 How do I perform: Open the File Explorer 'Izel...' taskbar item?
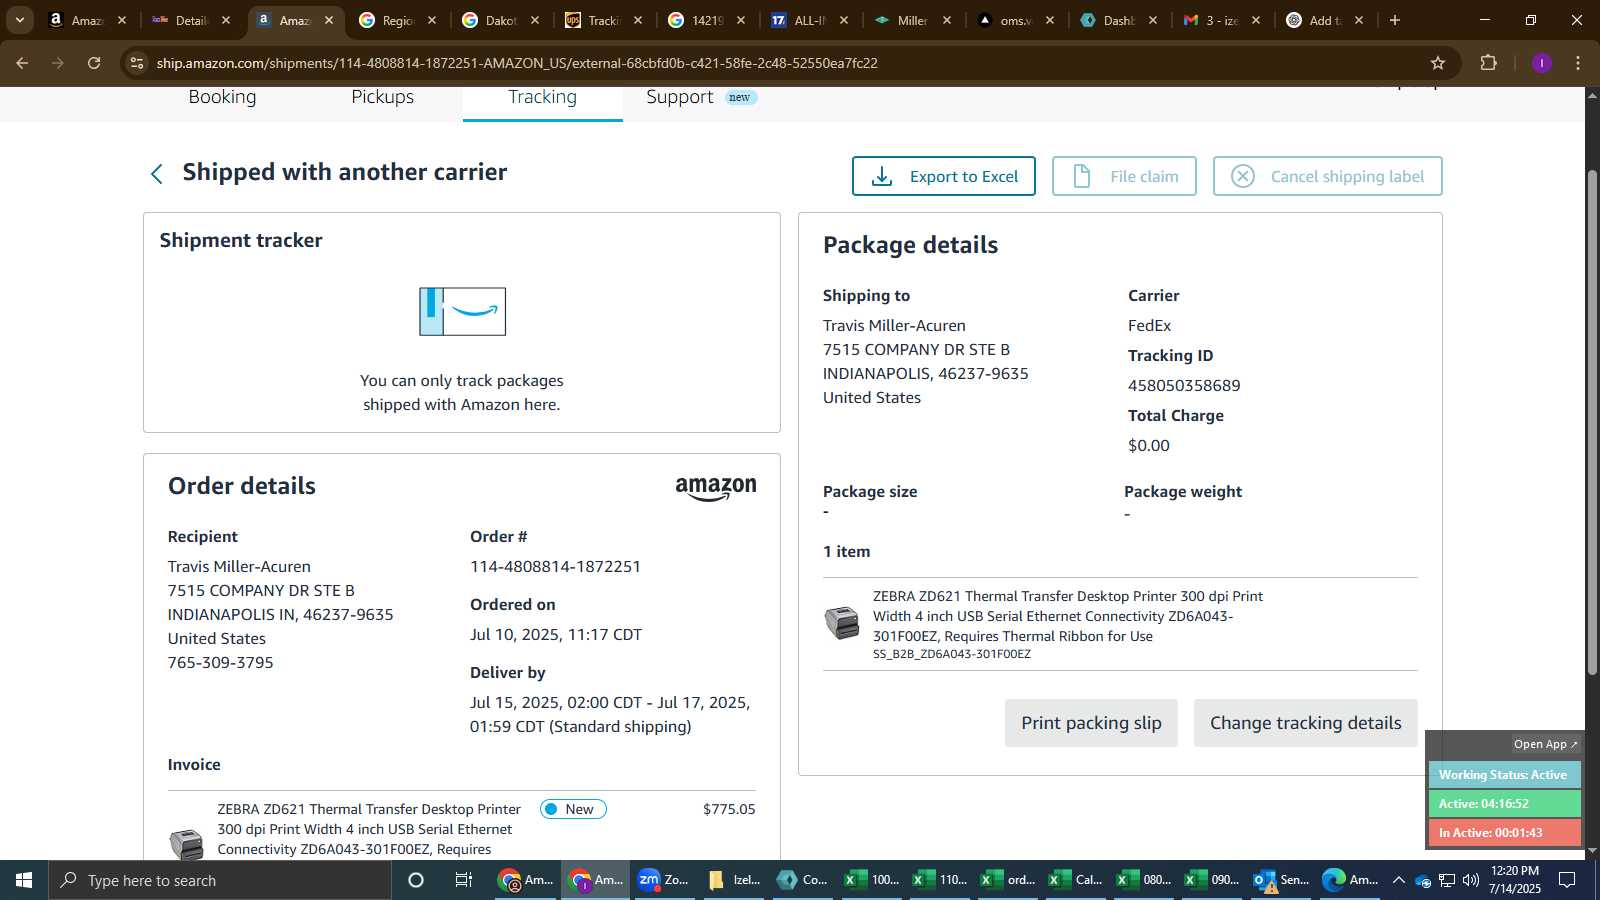(x=733, y=880)
